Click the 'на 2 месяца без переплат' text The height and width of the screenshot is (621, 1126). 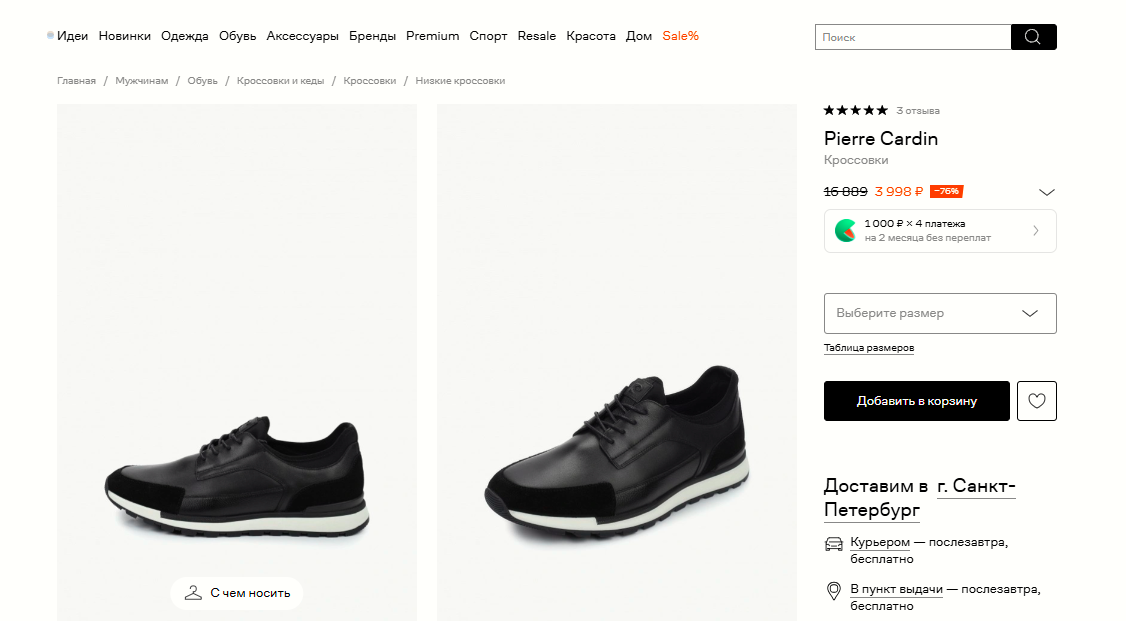(x=928, y=238)
